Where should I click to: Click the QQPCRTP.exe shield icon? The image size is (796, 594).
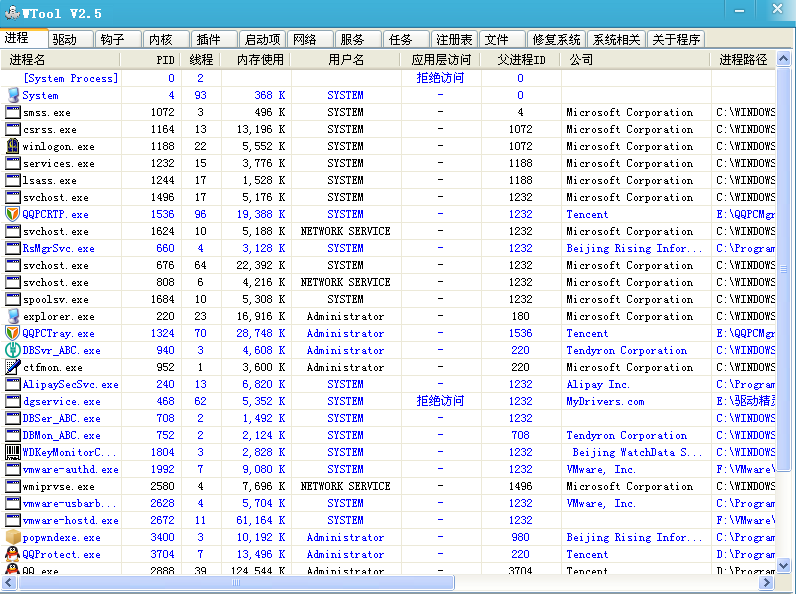pos(13,214)
